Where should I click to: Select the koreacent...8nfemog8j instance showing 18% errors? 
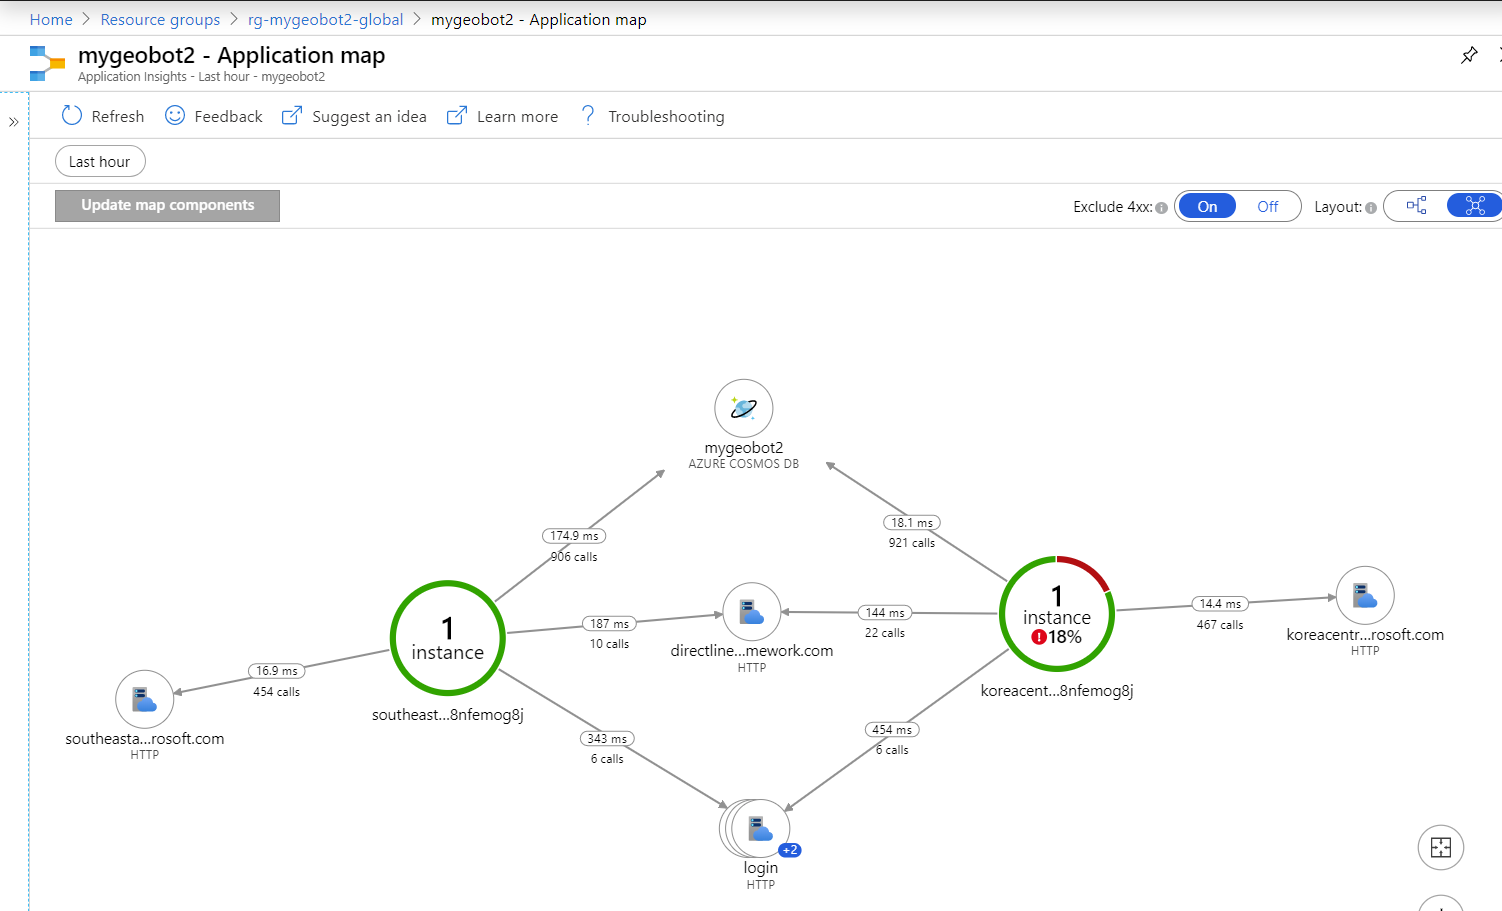[1056, 613]
